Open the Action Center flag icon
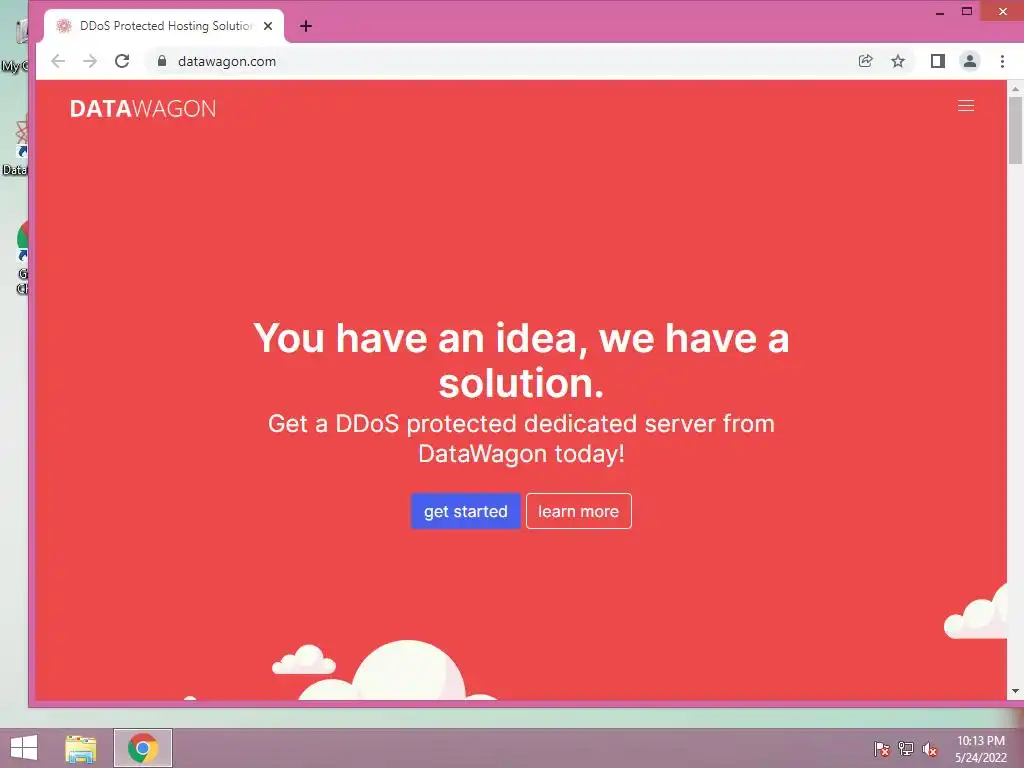The height and width of the screenshot is (768, 1024). pos(882,749)
